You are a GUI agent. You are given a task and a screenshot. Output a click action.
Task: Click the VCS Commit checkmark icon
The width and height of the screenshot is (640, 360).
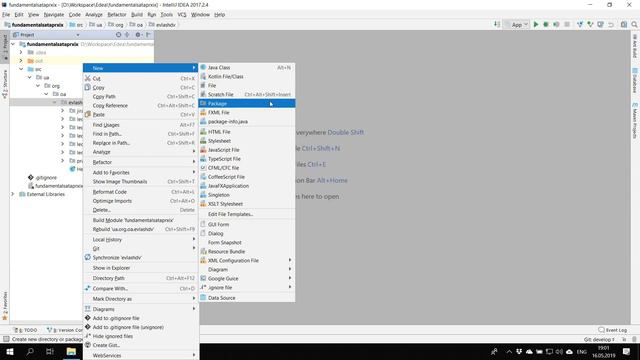pyautogui.click(x=590, y=24)
